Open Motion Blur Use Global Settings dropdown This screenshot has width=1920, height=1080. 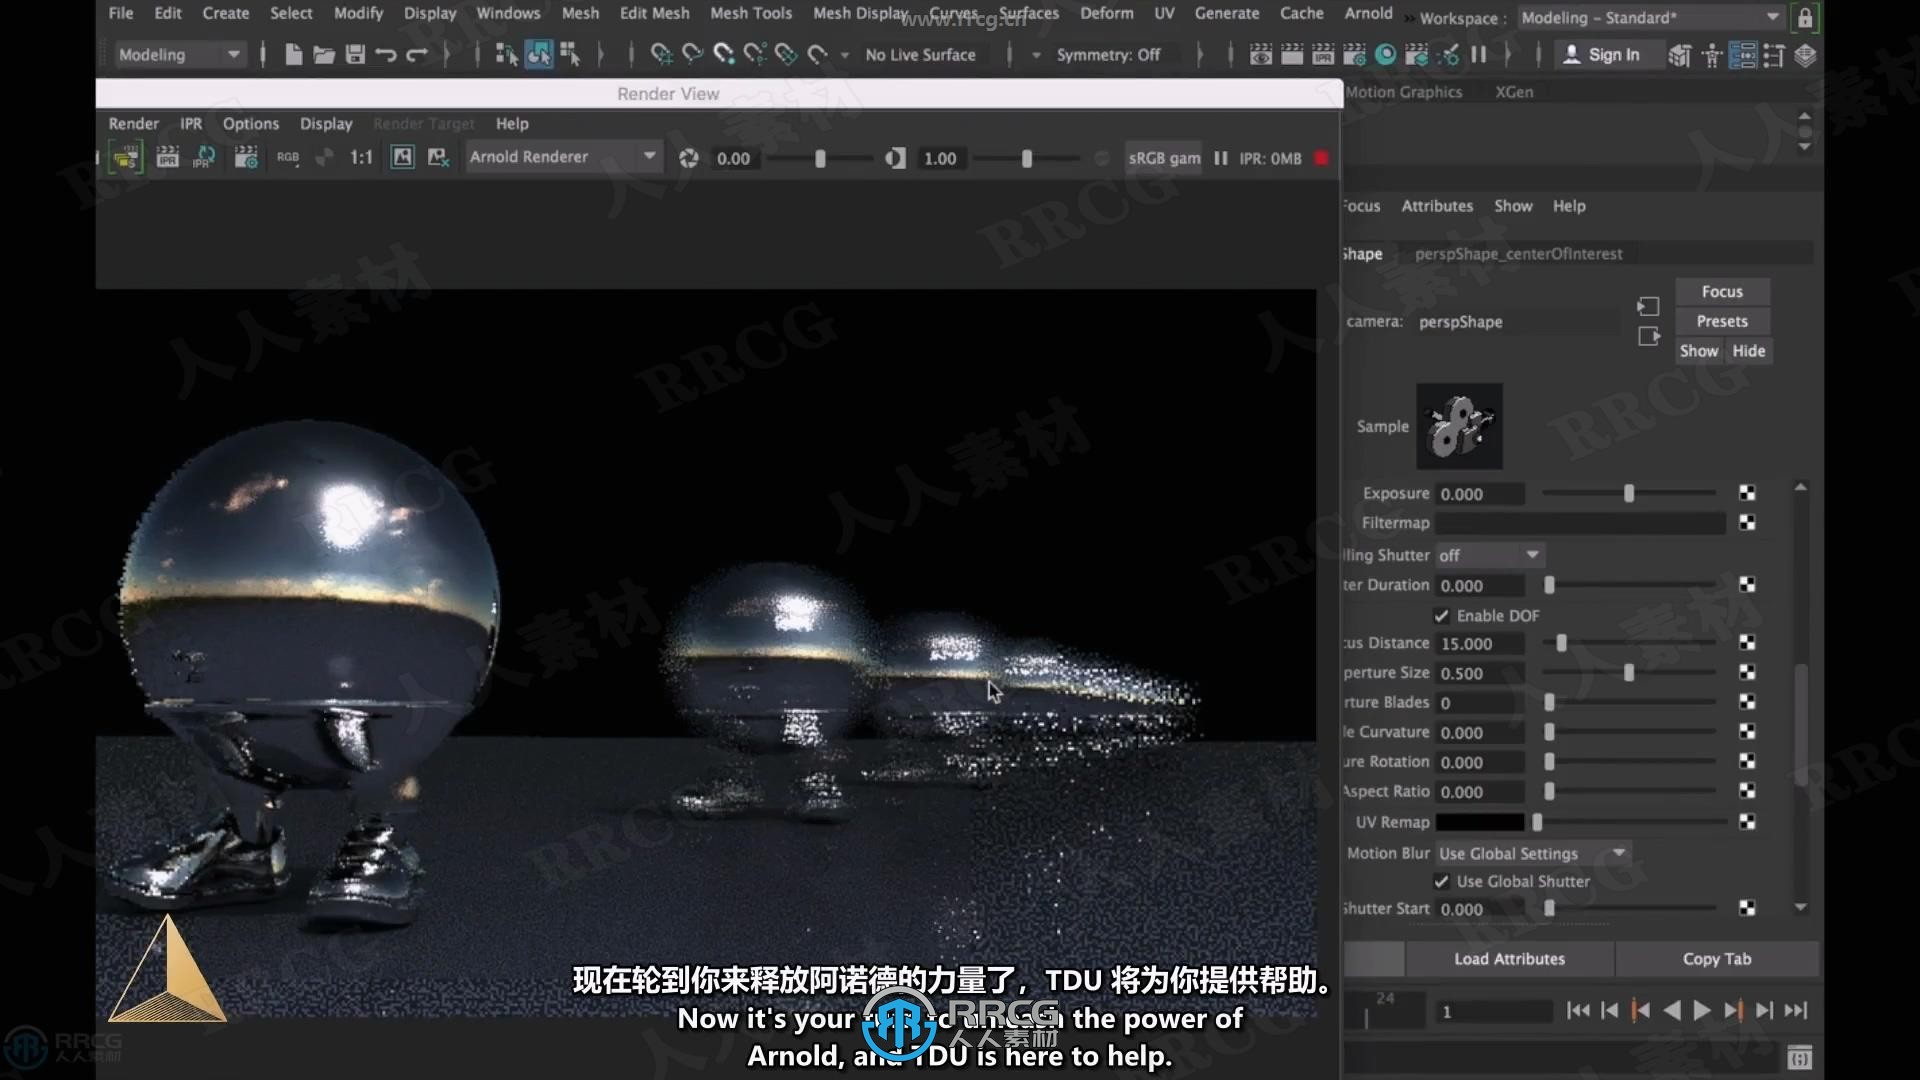point(1533,853)
